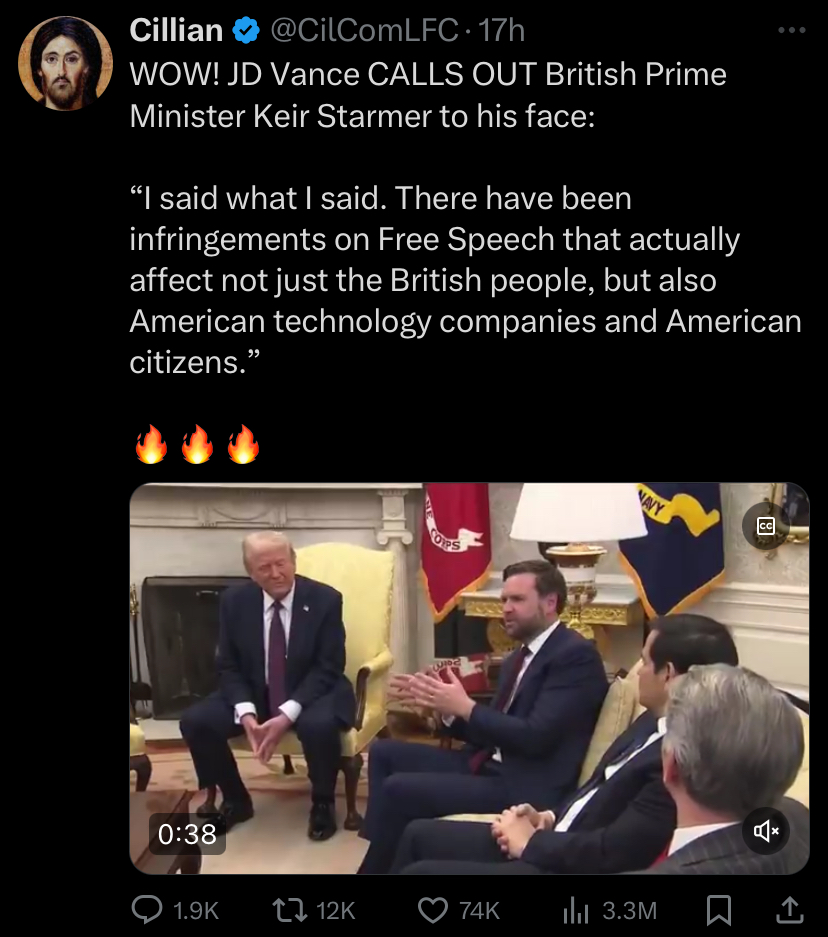Bookmark this post

[719, 910]
